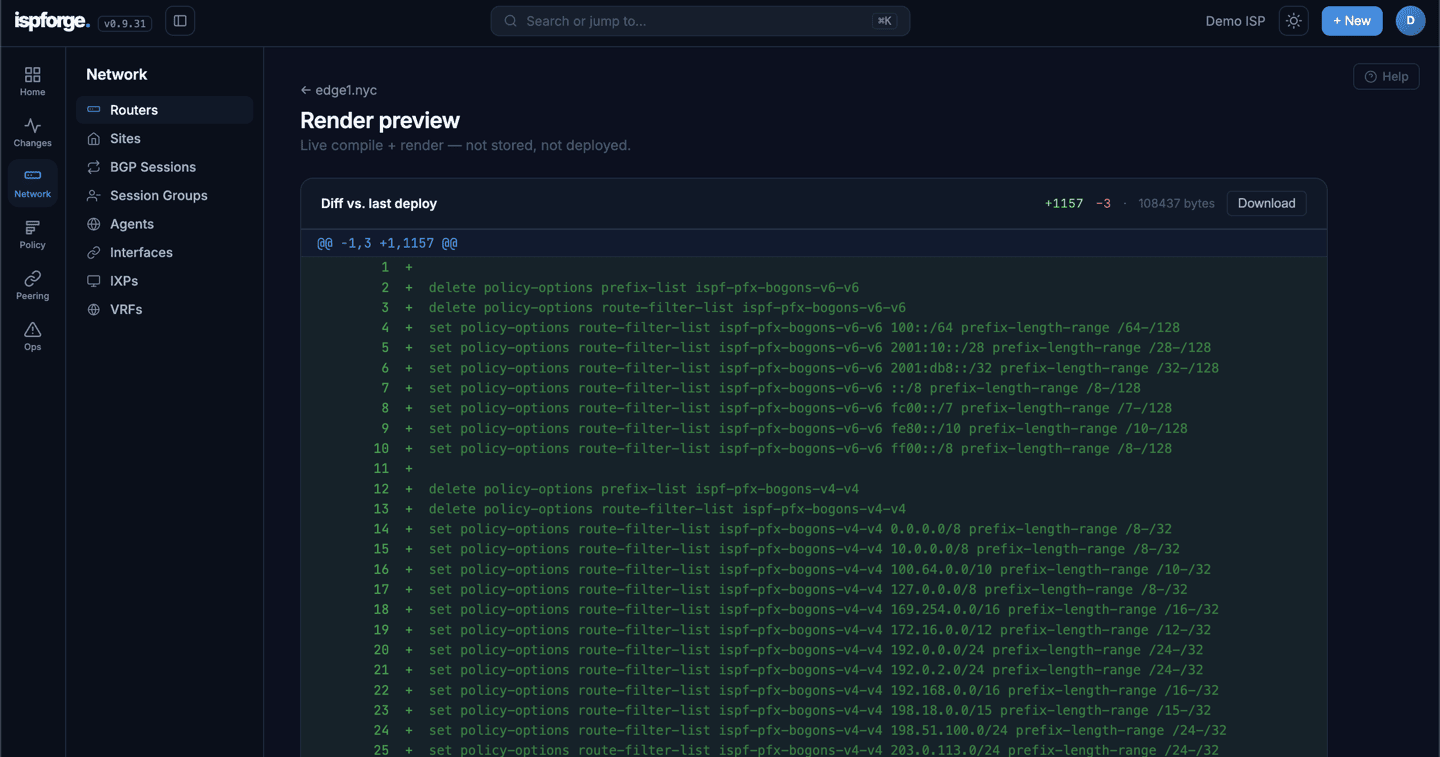The image size is (1440, 757).
Task: Open the Sites menu item
Action: (165, 138)
